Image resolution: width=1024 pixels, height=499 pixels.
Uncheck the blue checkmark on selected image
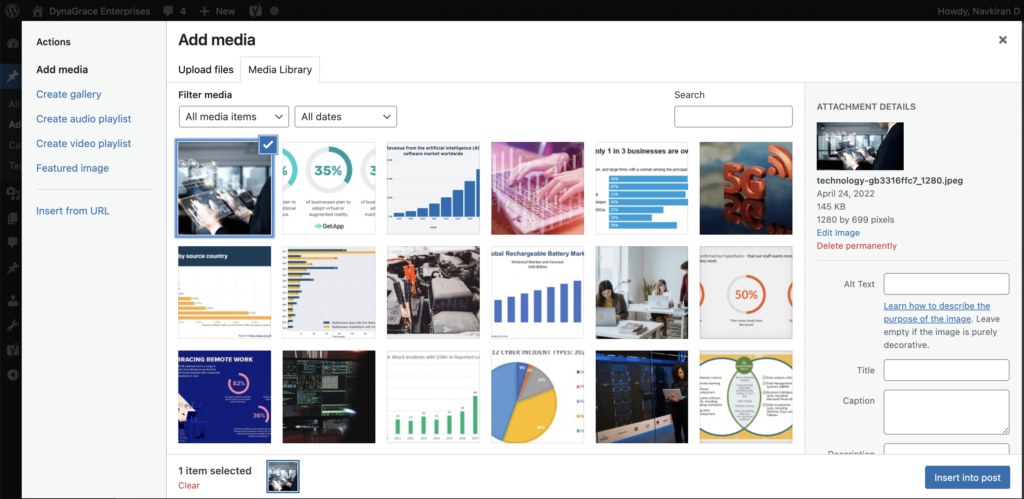point(267,145)
